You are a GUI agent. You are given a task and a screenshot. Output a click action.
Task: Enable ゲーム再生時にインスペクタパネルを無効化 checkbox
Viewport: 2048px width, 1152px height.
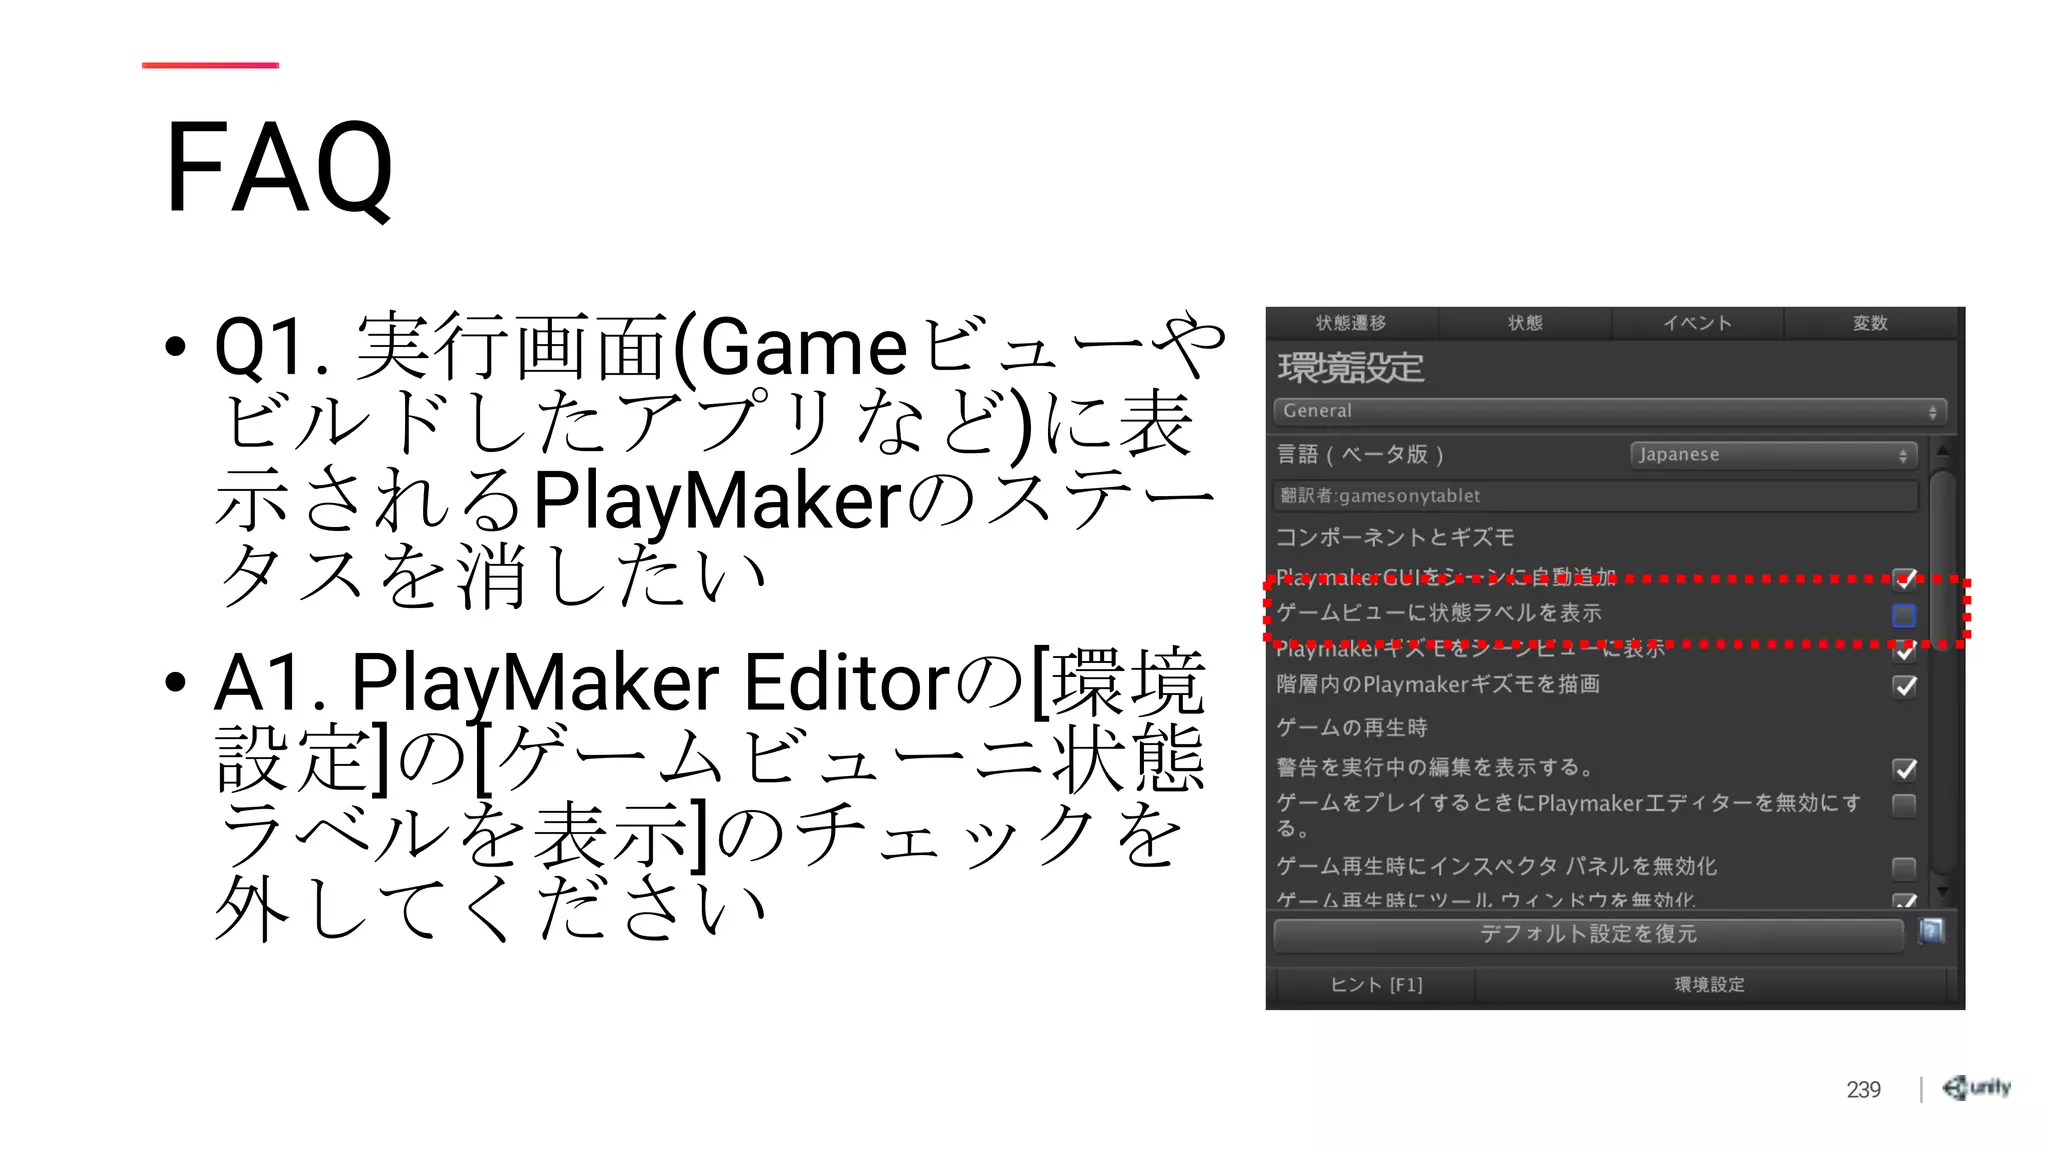coord(1904,867)
